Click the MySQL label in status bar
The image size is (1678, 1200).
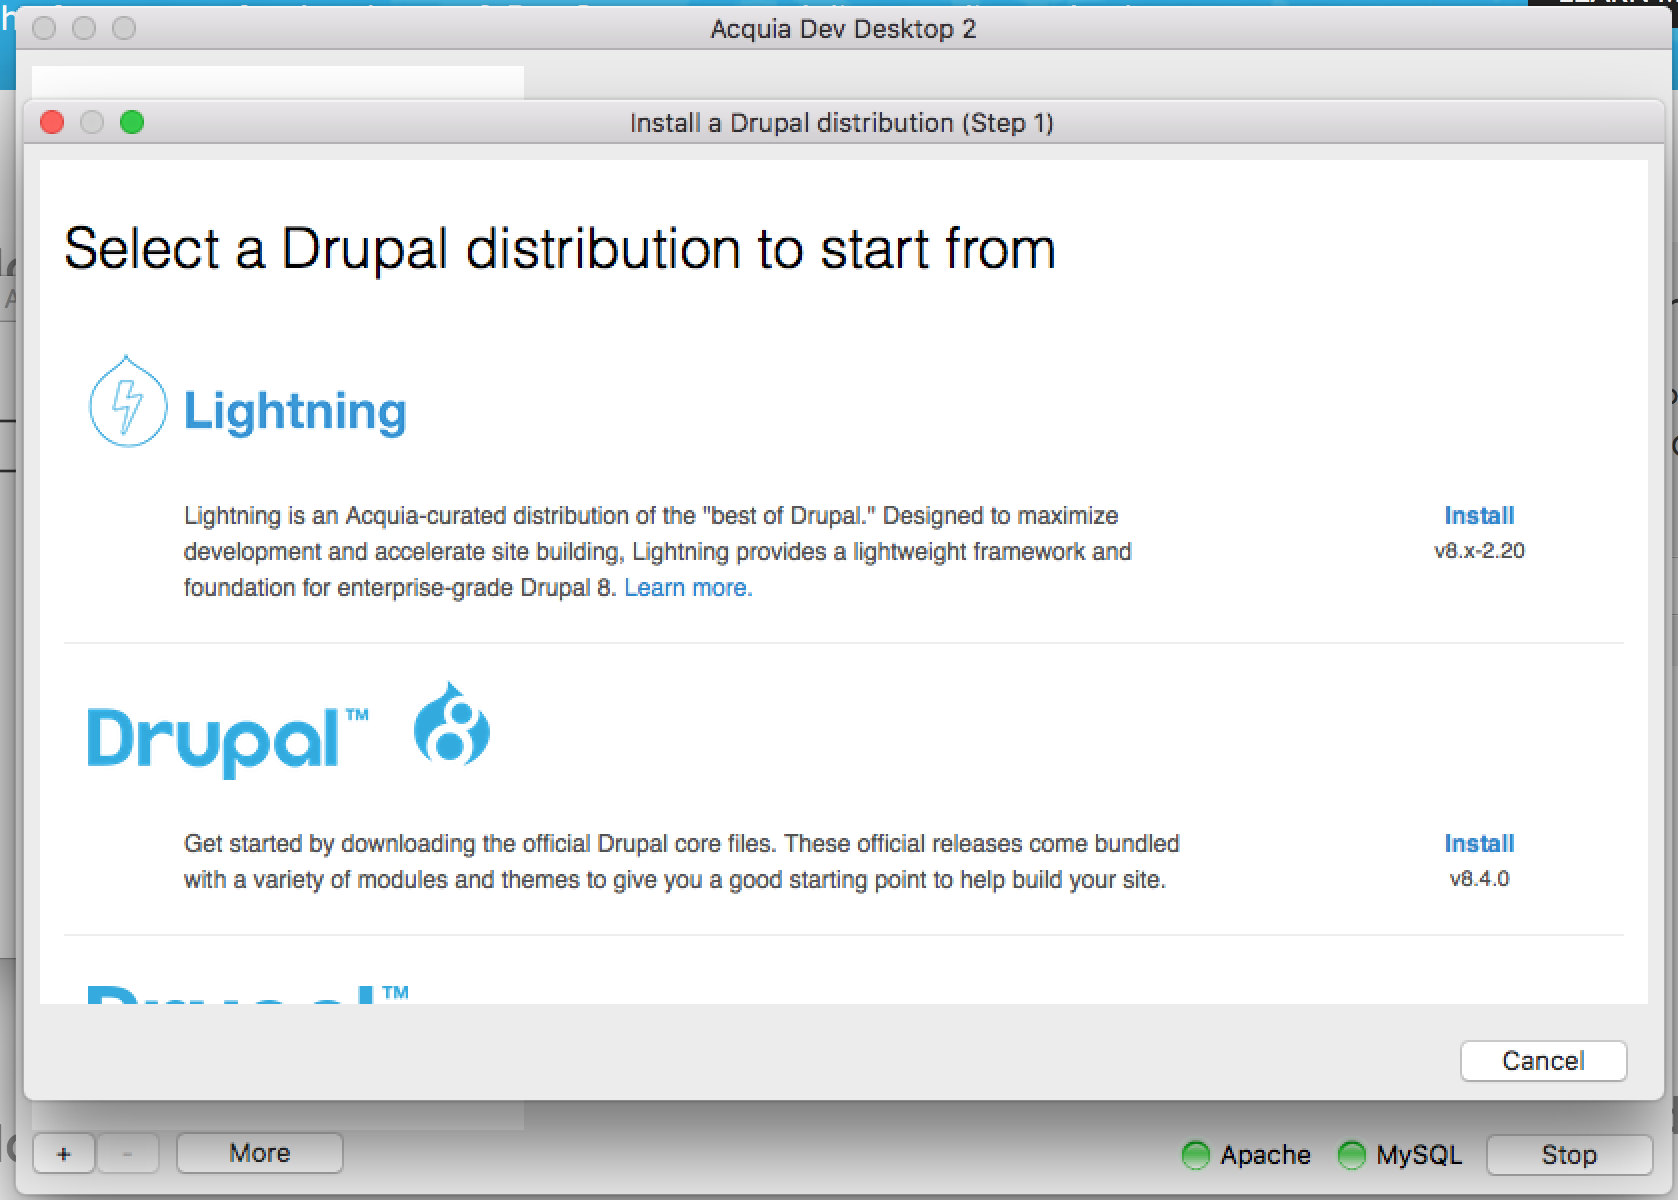[x=1419, y=1155]
